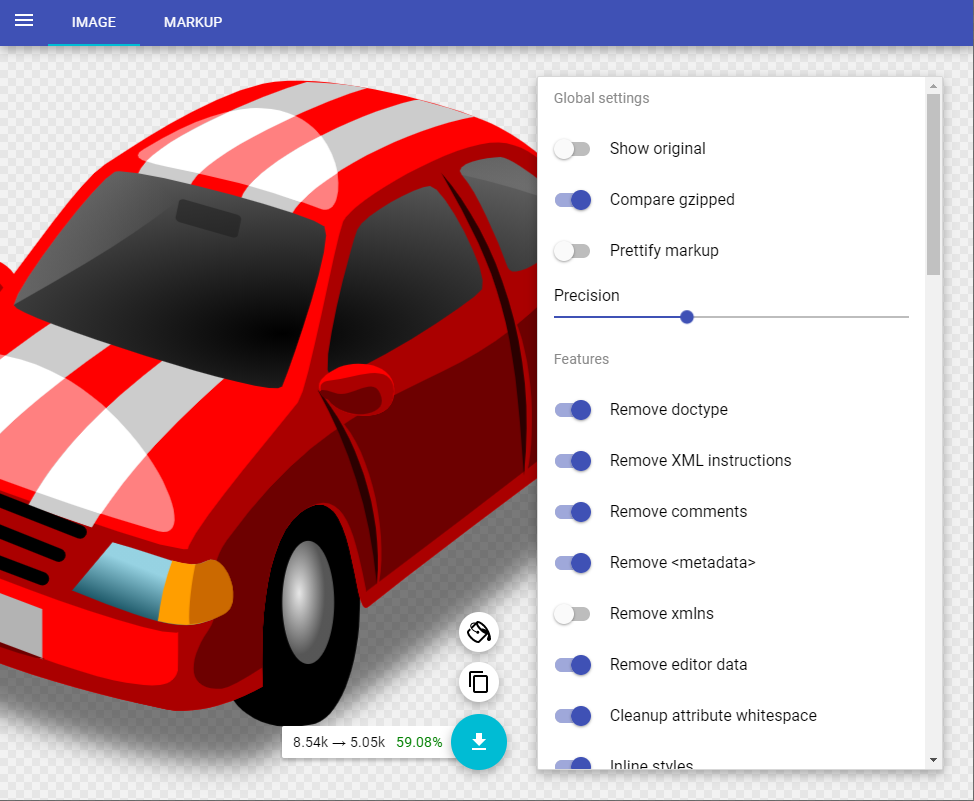Open the hamburger navigation menu

(23, 22)
